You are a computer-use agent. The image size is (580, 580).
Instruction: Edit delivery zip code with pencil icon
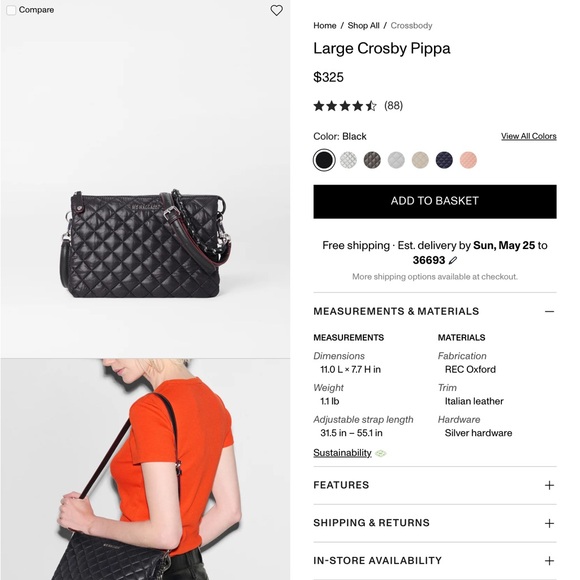pos(452,260)
